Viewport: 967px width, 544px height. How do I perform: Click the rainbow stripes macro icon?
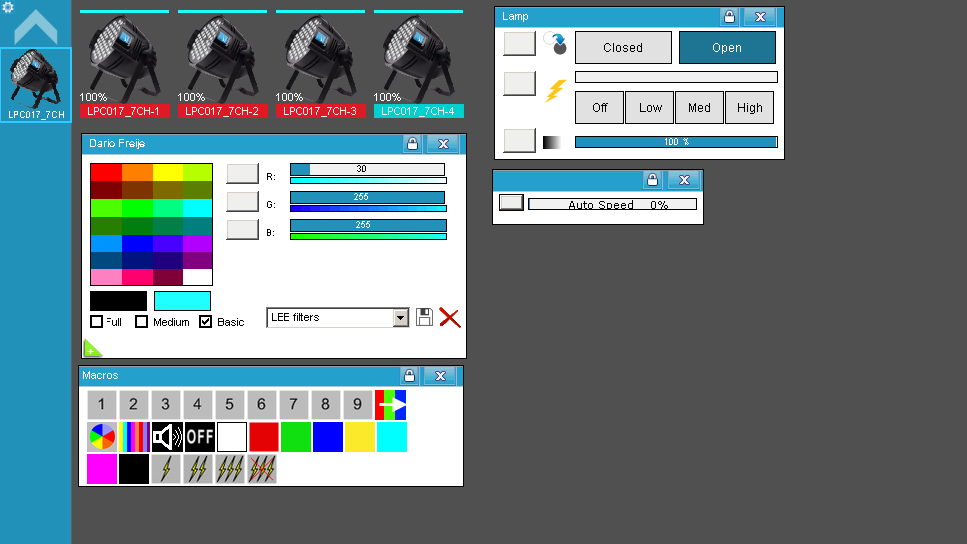(134, 437)
